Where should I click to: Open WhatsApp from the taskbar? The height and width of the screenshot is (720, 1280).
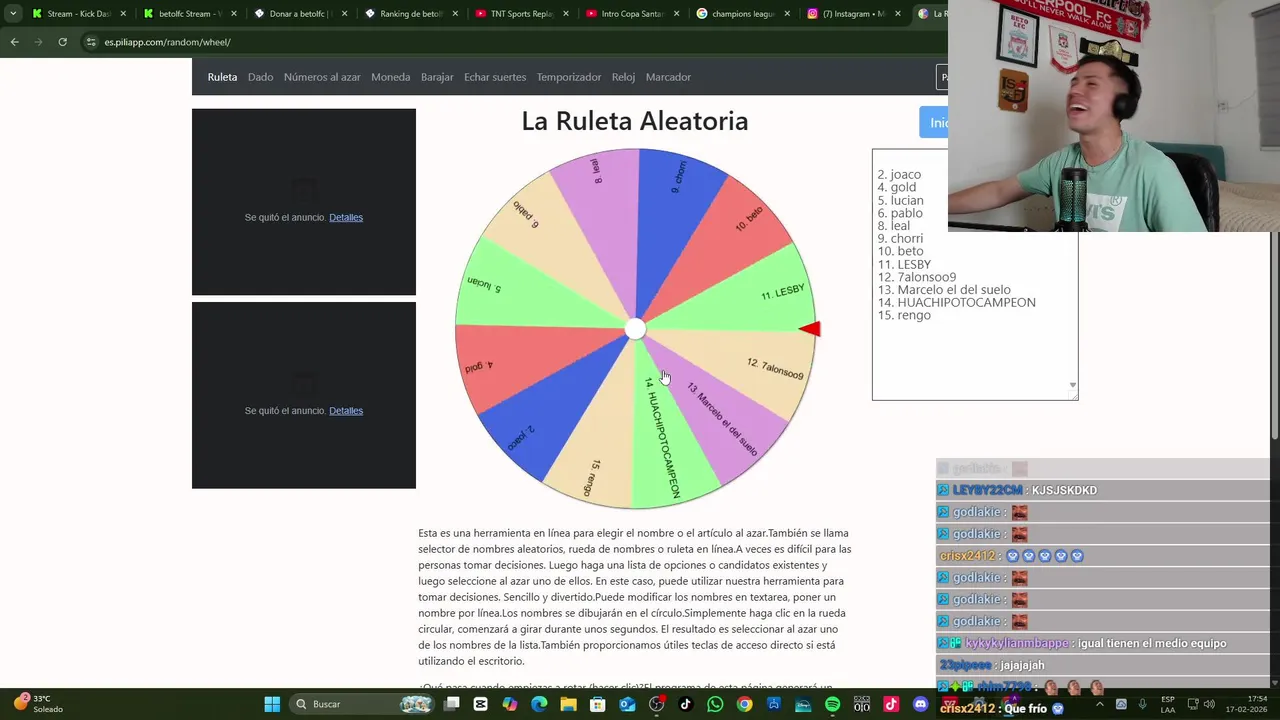pos(715,704)
